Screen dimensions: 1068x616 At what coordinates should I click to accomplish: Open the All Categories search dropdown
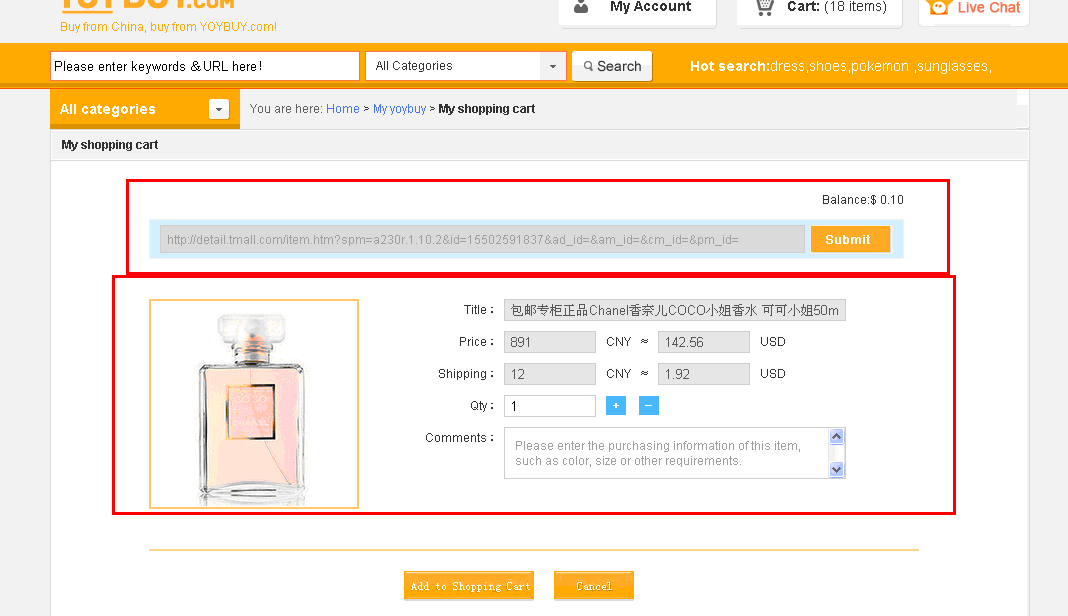(466, 66)
